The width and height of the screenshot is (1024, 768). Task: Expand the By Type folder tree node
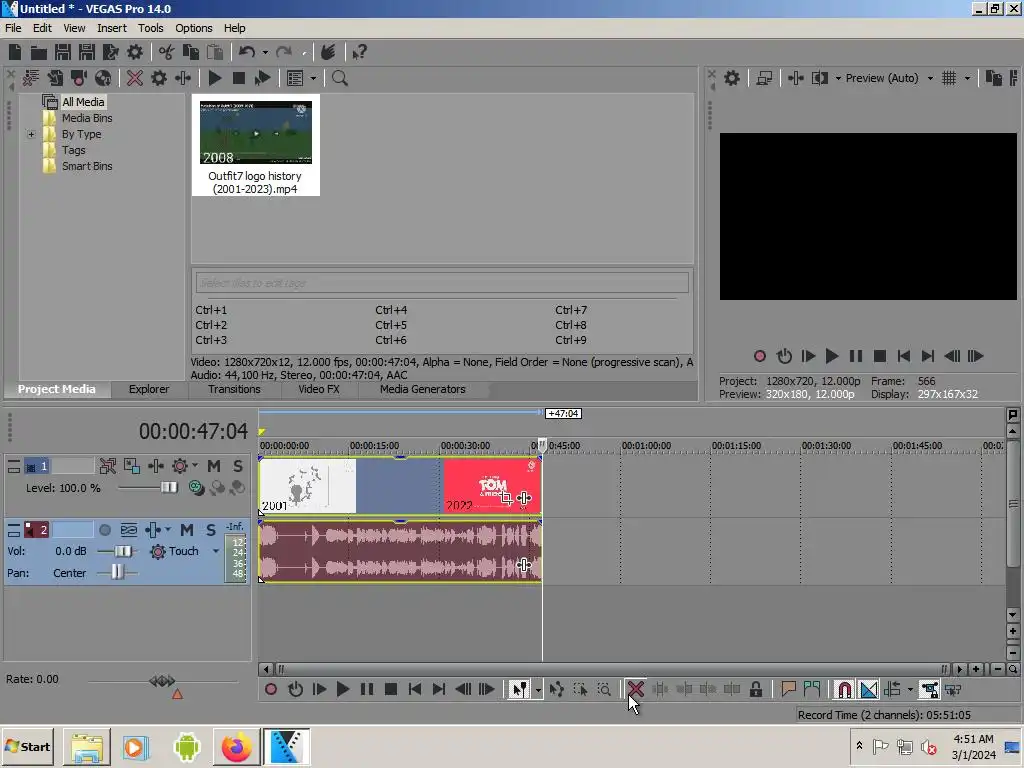pyautogui.click(x=31, y=135)
